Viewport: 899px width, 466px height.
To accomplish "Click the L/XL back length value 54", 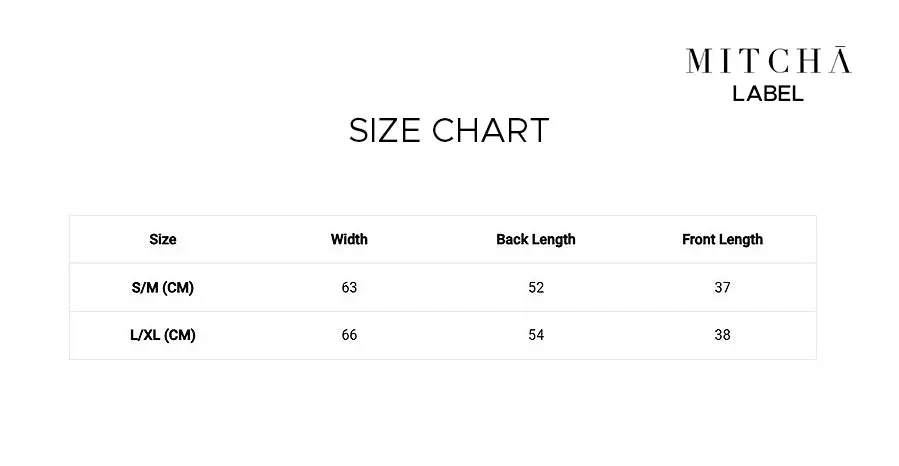I will [536, 335].
